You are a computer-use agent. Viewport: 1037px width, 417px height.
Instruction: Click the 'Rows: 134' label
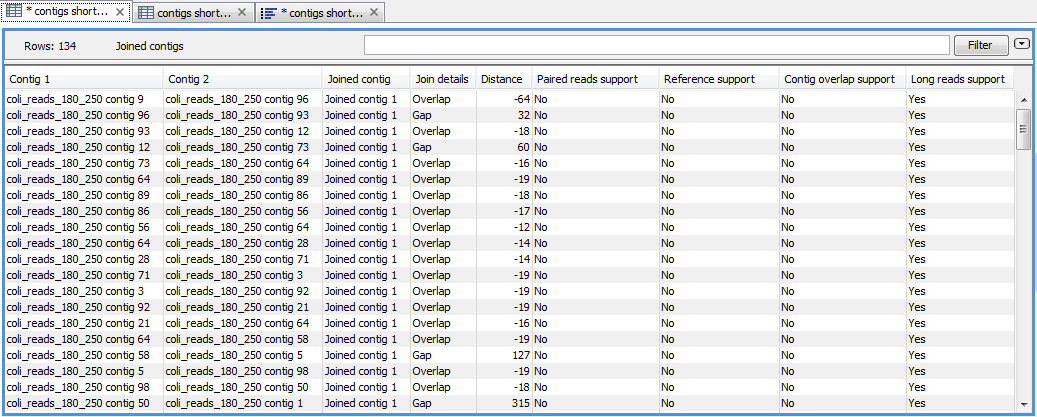(50, 46)
